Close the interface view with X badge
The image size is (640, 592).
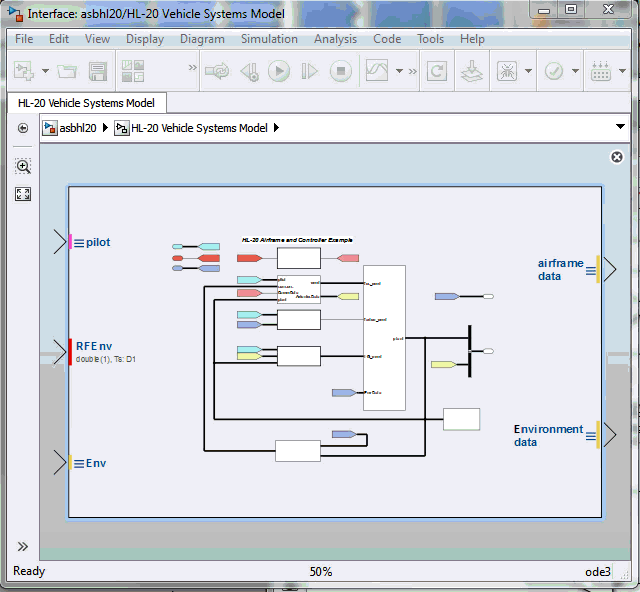(617, 157)
